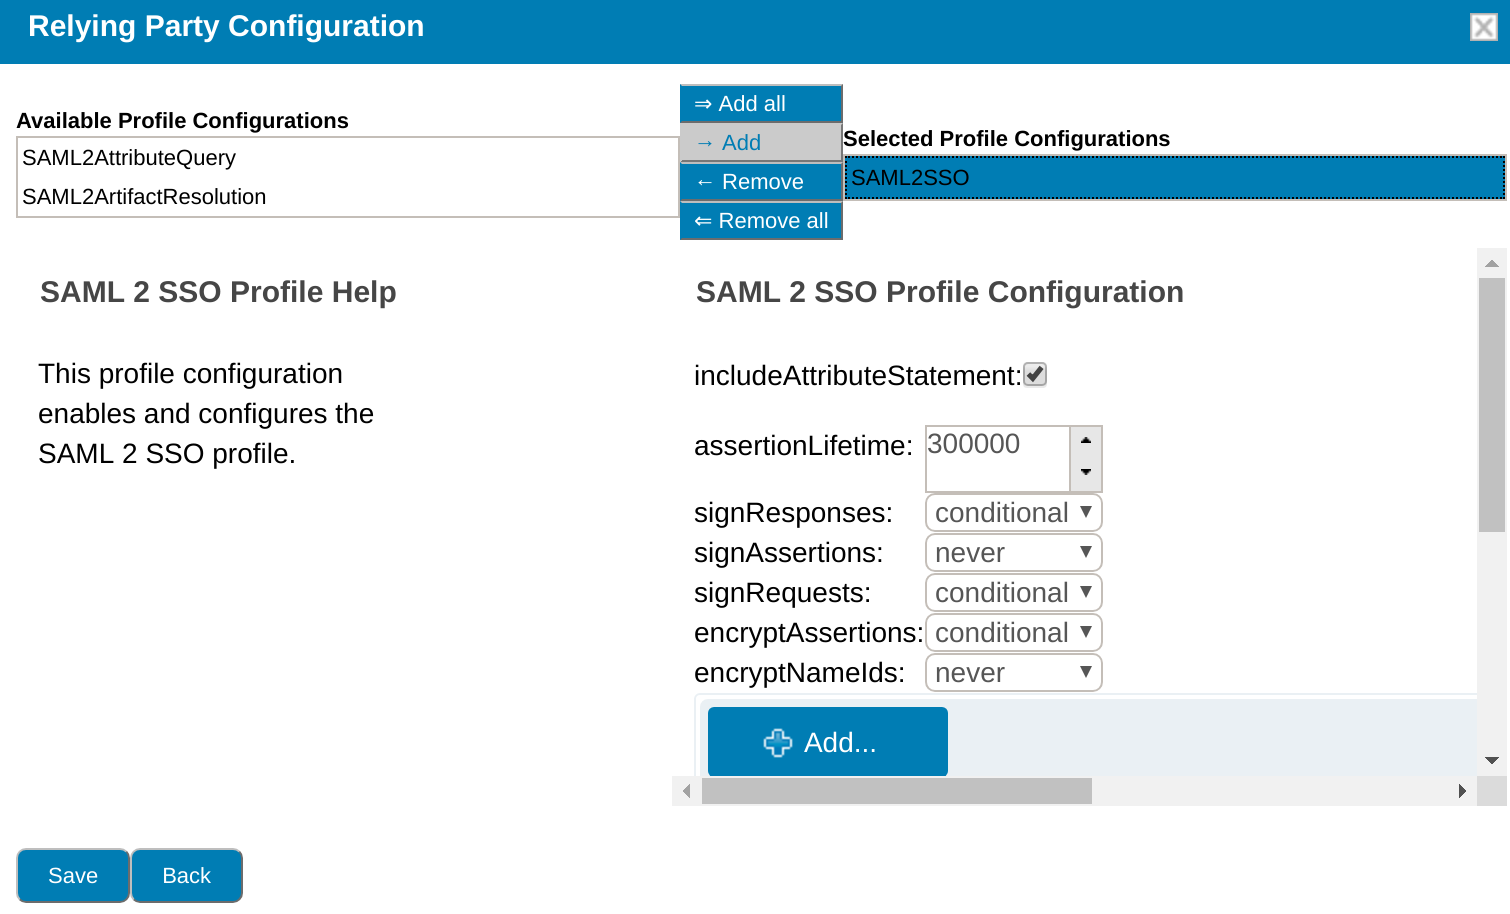Decrease assertionLifetime with the down arrow

[1086, 472]
